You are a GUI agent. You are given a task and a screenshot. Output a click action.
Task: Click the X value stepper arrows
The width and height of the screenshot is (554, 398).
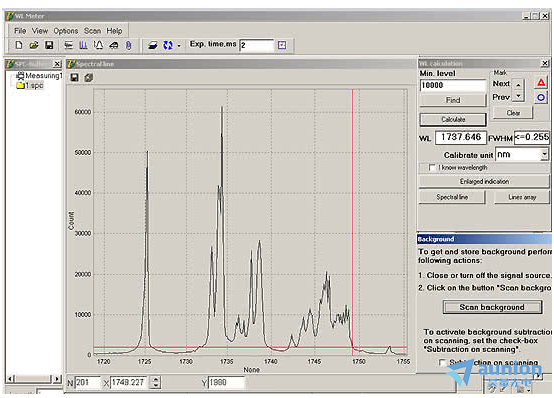click(155, 382)
